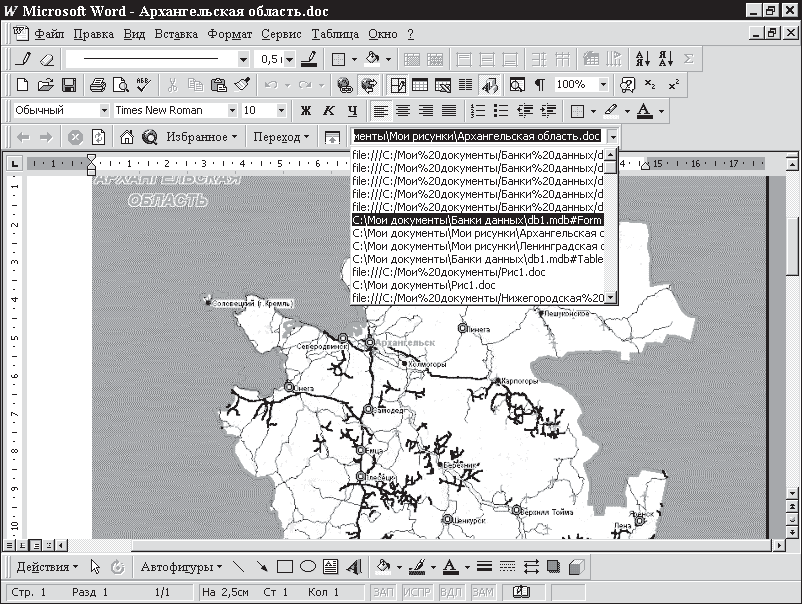Click the Save document icon

(x=70, y=85)
